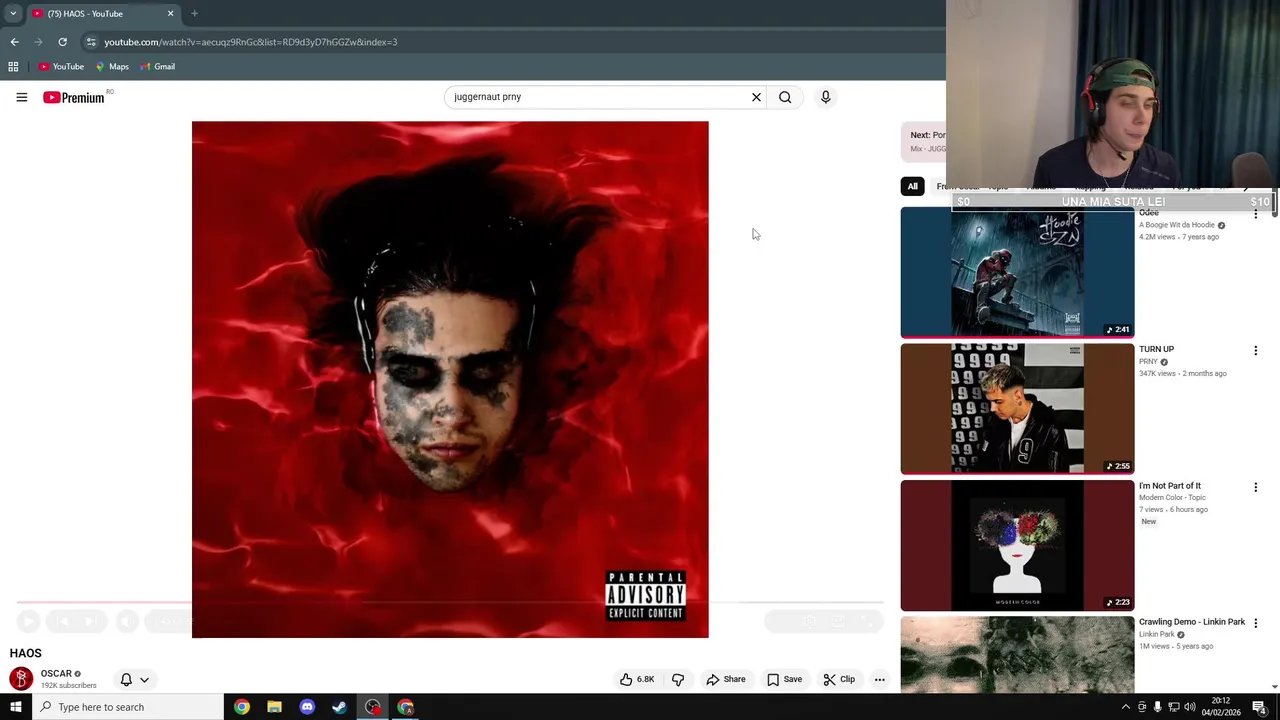Open Steam from the taskbar
The height and width of the screenshot is (720, 1280).
(x=340, y=707)
